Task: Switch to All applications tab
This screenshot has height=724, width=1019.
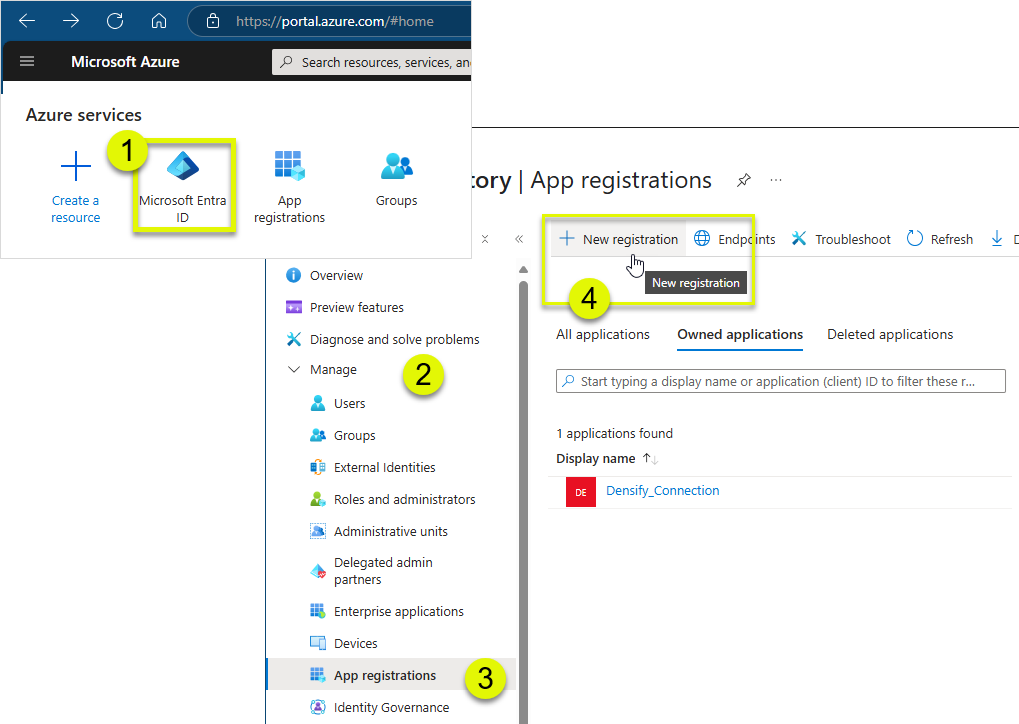Action: point(602,334)
